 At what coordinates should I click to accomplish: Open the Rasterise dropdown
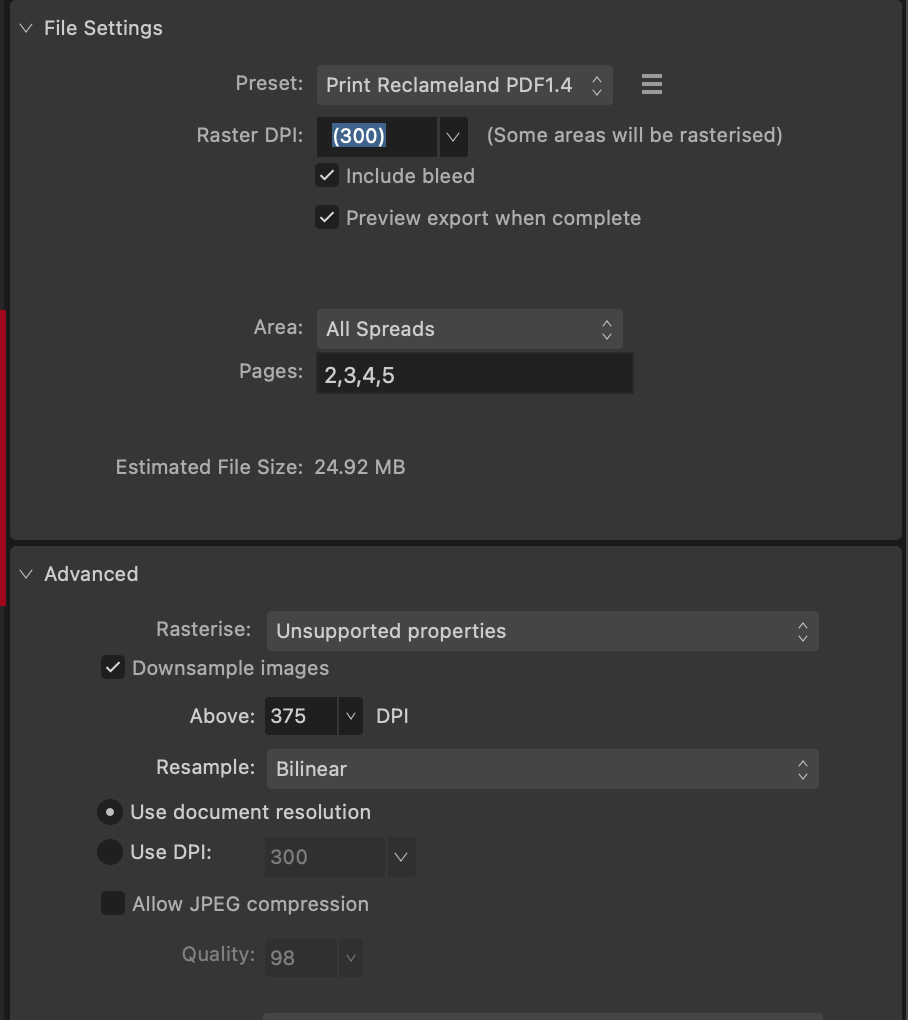coord(542,631)
